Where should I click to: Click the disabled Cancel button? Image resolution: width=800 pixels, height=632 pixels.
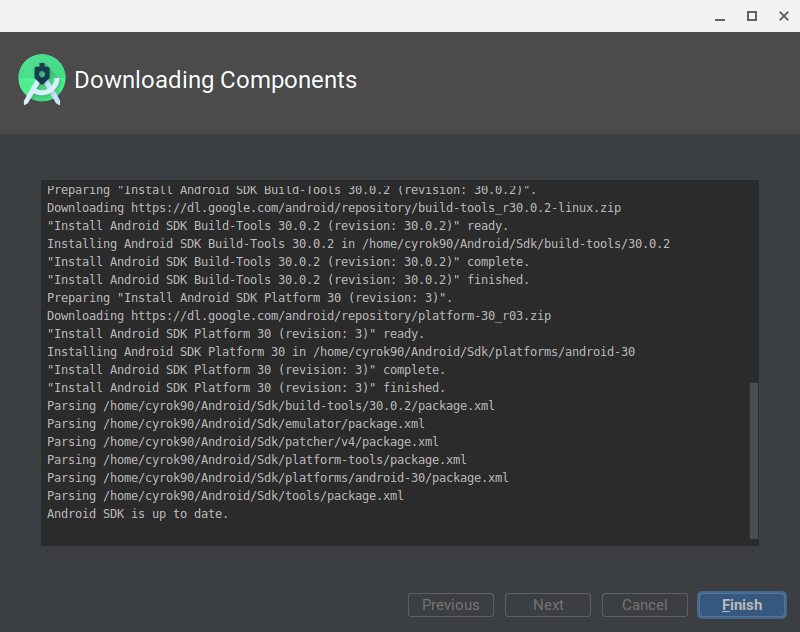click(x=645, y=605)
